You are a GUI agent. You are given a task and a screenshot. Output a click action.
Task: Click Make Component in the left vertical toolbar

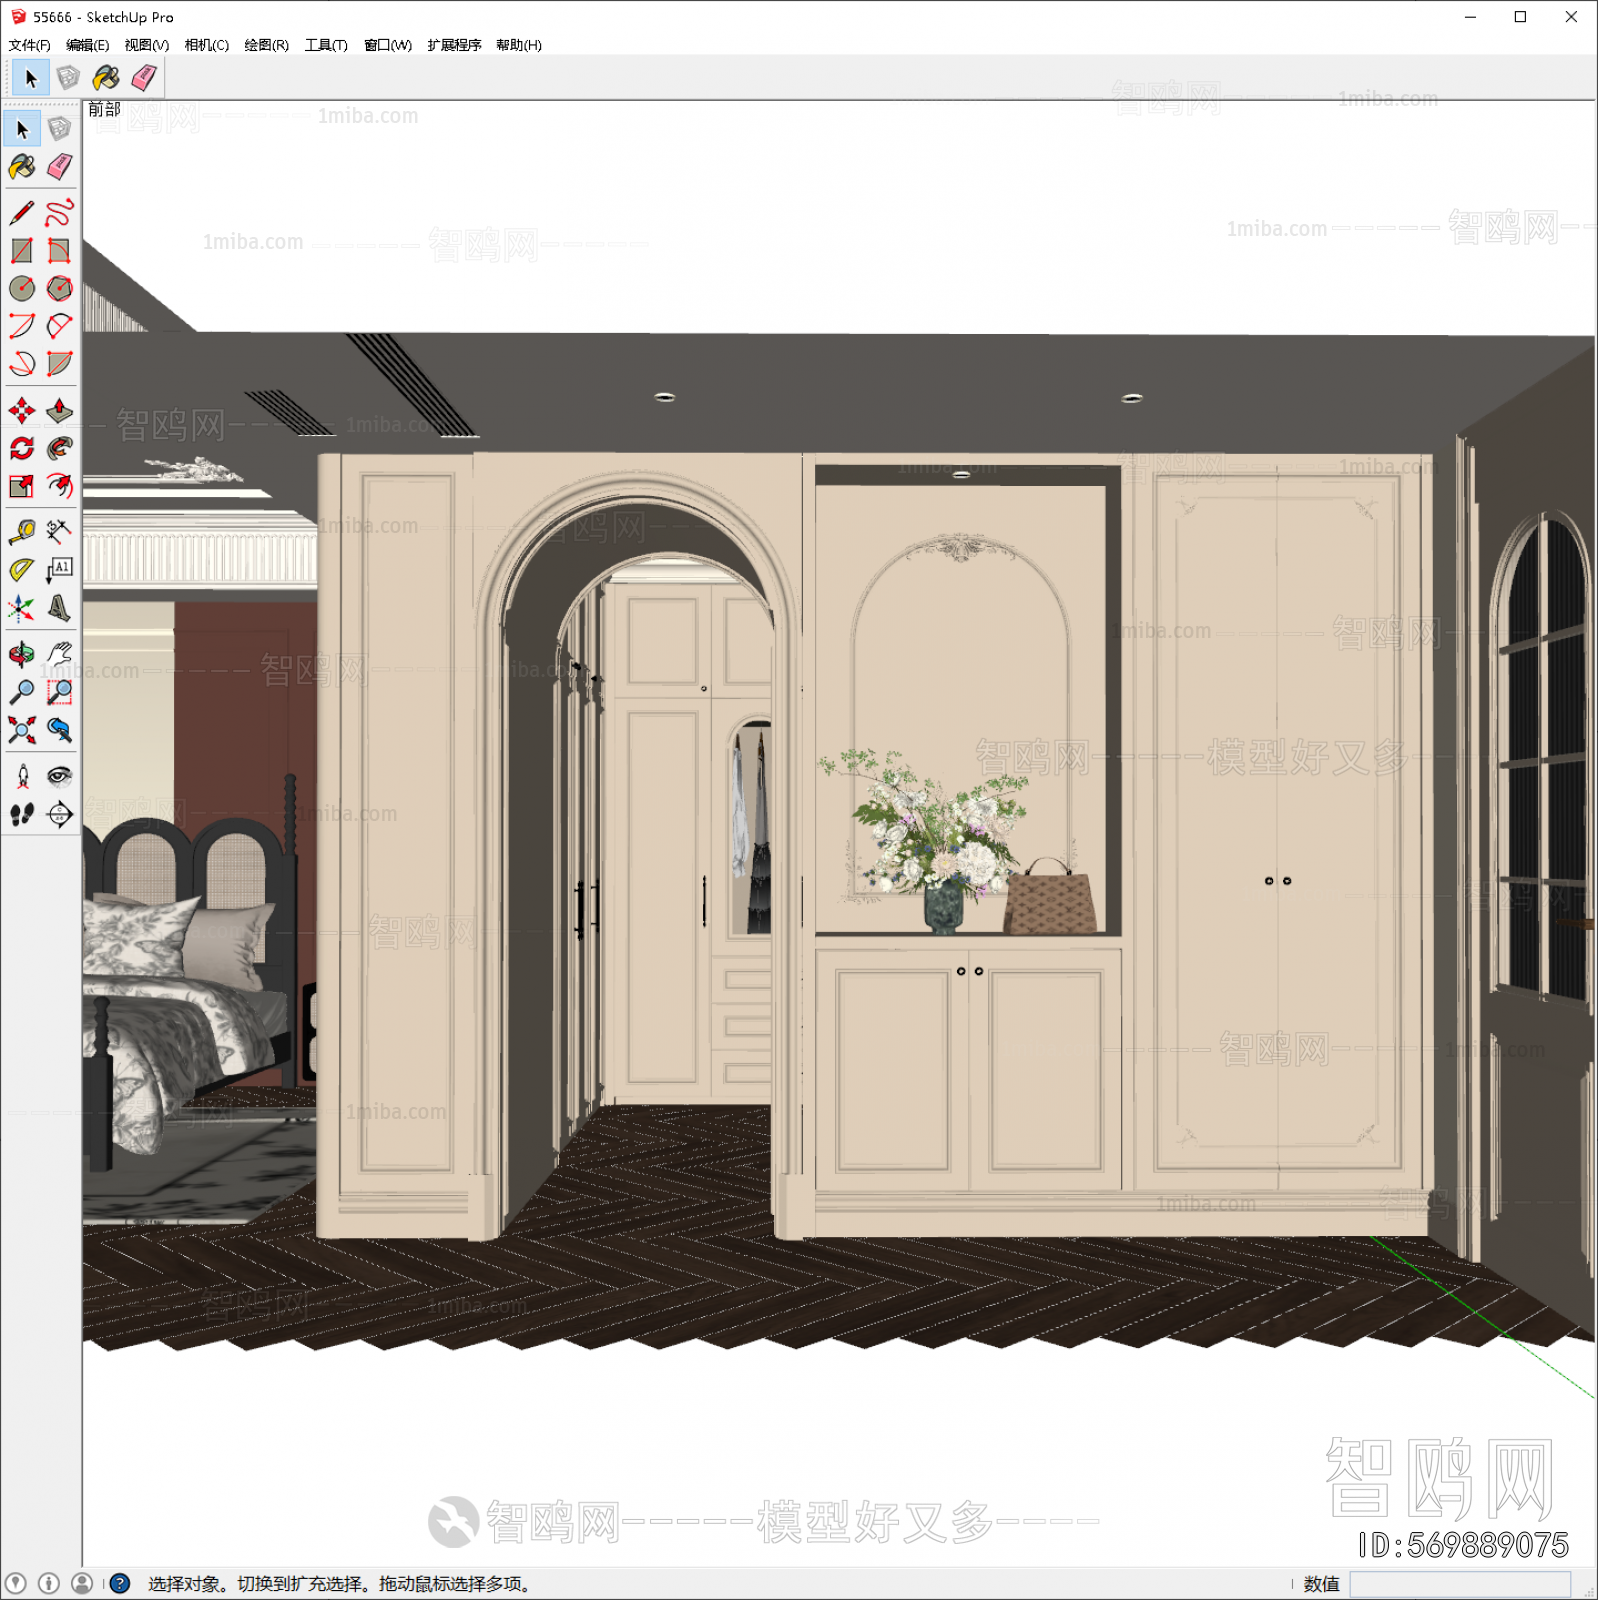tap(60, 129)
